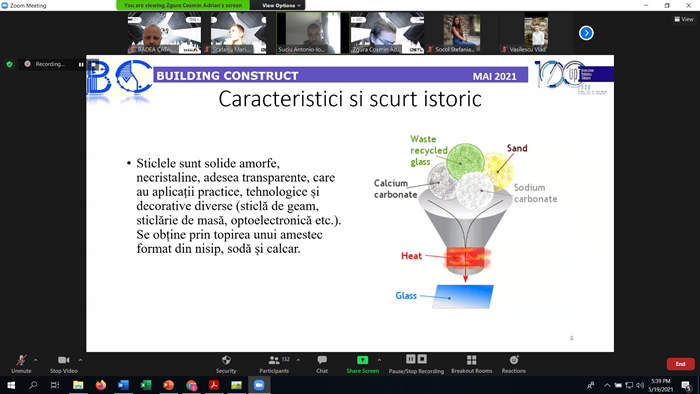Show next participants with blue arrow
The image size is (700, 394).
[x=586, y=33]
